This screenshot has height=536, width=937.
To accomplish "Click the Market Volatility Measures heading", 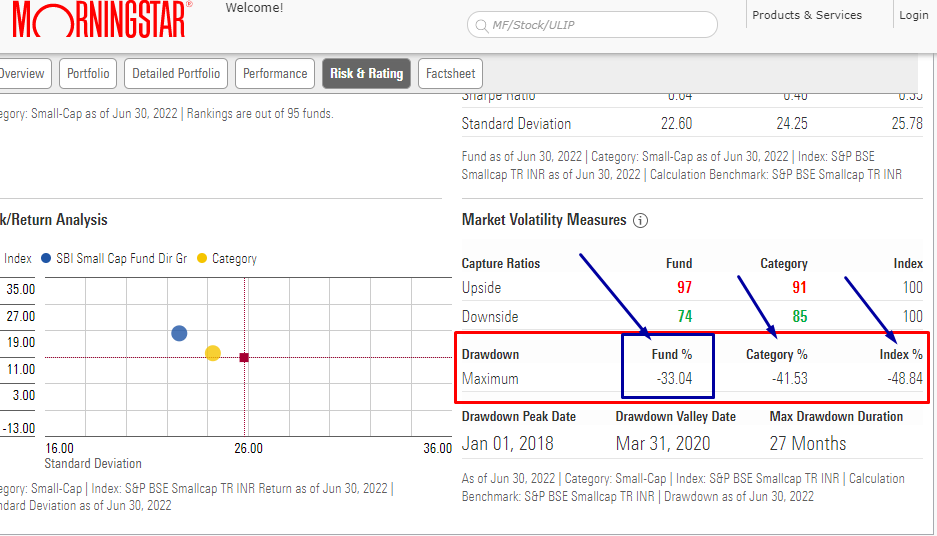I will coord(544,220).
